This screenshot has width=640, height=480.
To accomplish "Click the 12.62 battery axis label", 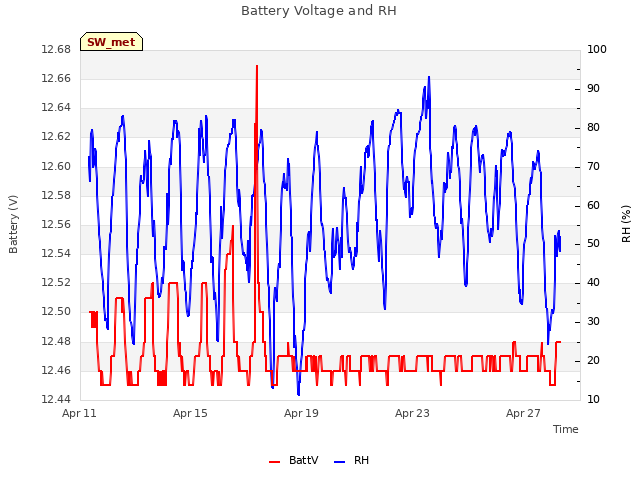I will click(56, 137).
